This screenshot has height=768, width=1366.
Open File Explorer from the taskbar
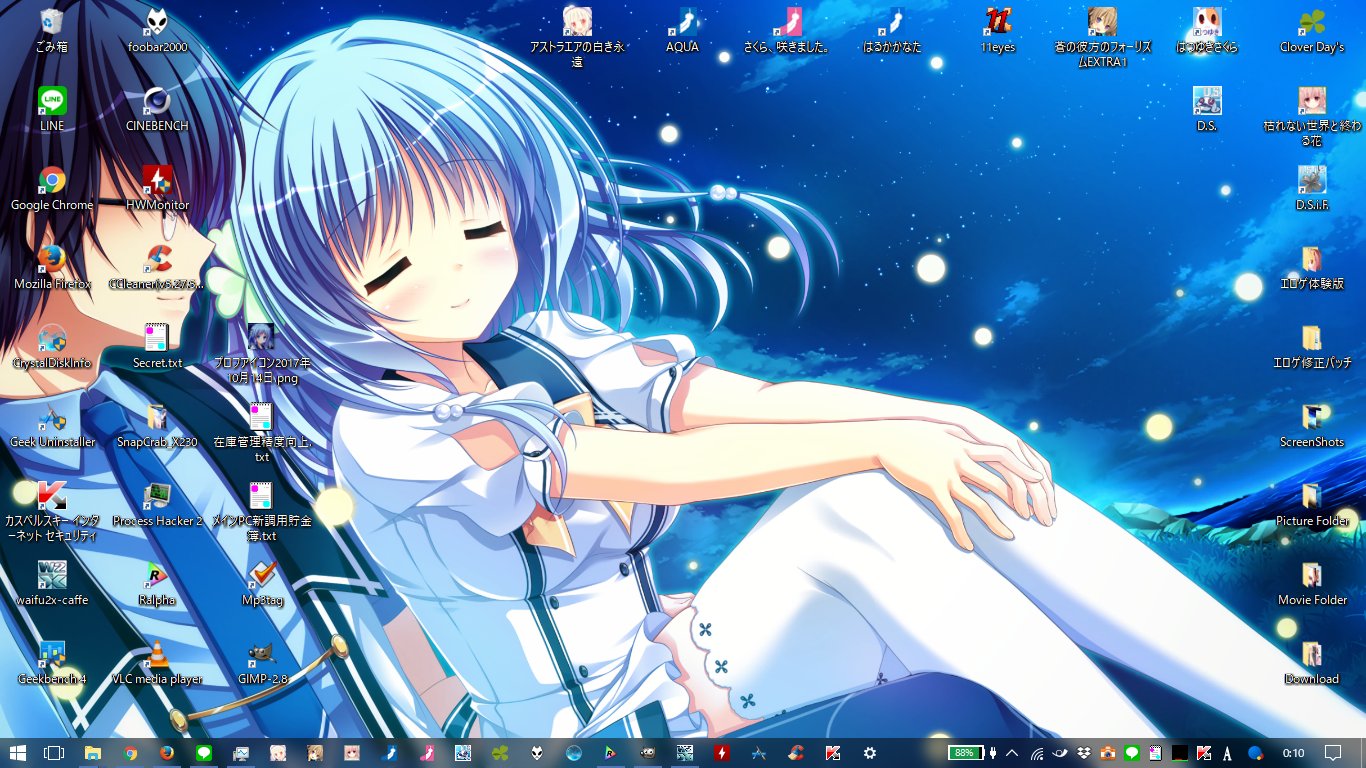pos(93,752)
